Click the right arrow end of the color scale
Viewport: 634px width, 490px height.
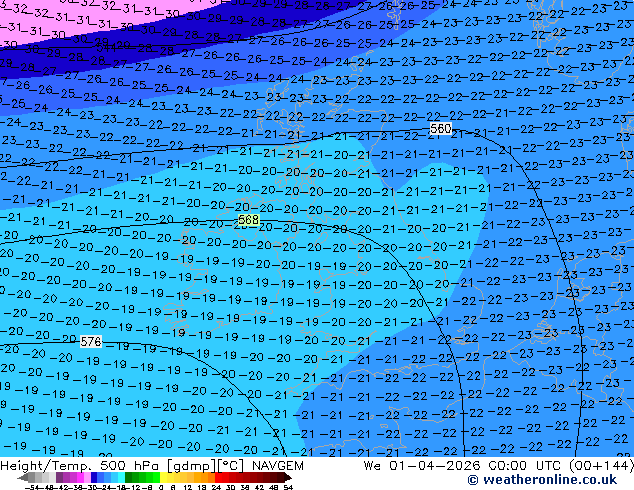pos(288,477)
